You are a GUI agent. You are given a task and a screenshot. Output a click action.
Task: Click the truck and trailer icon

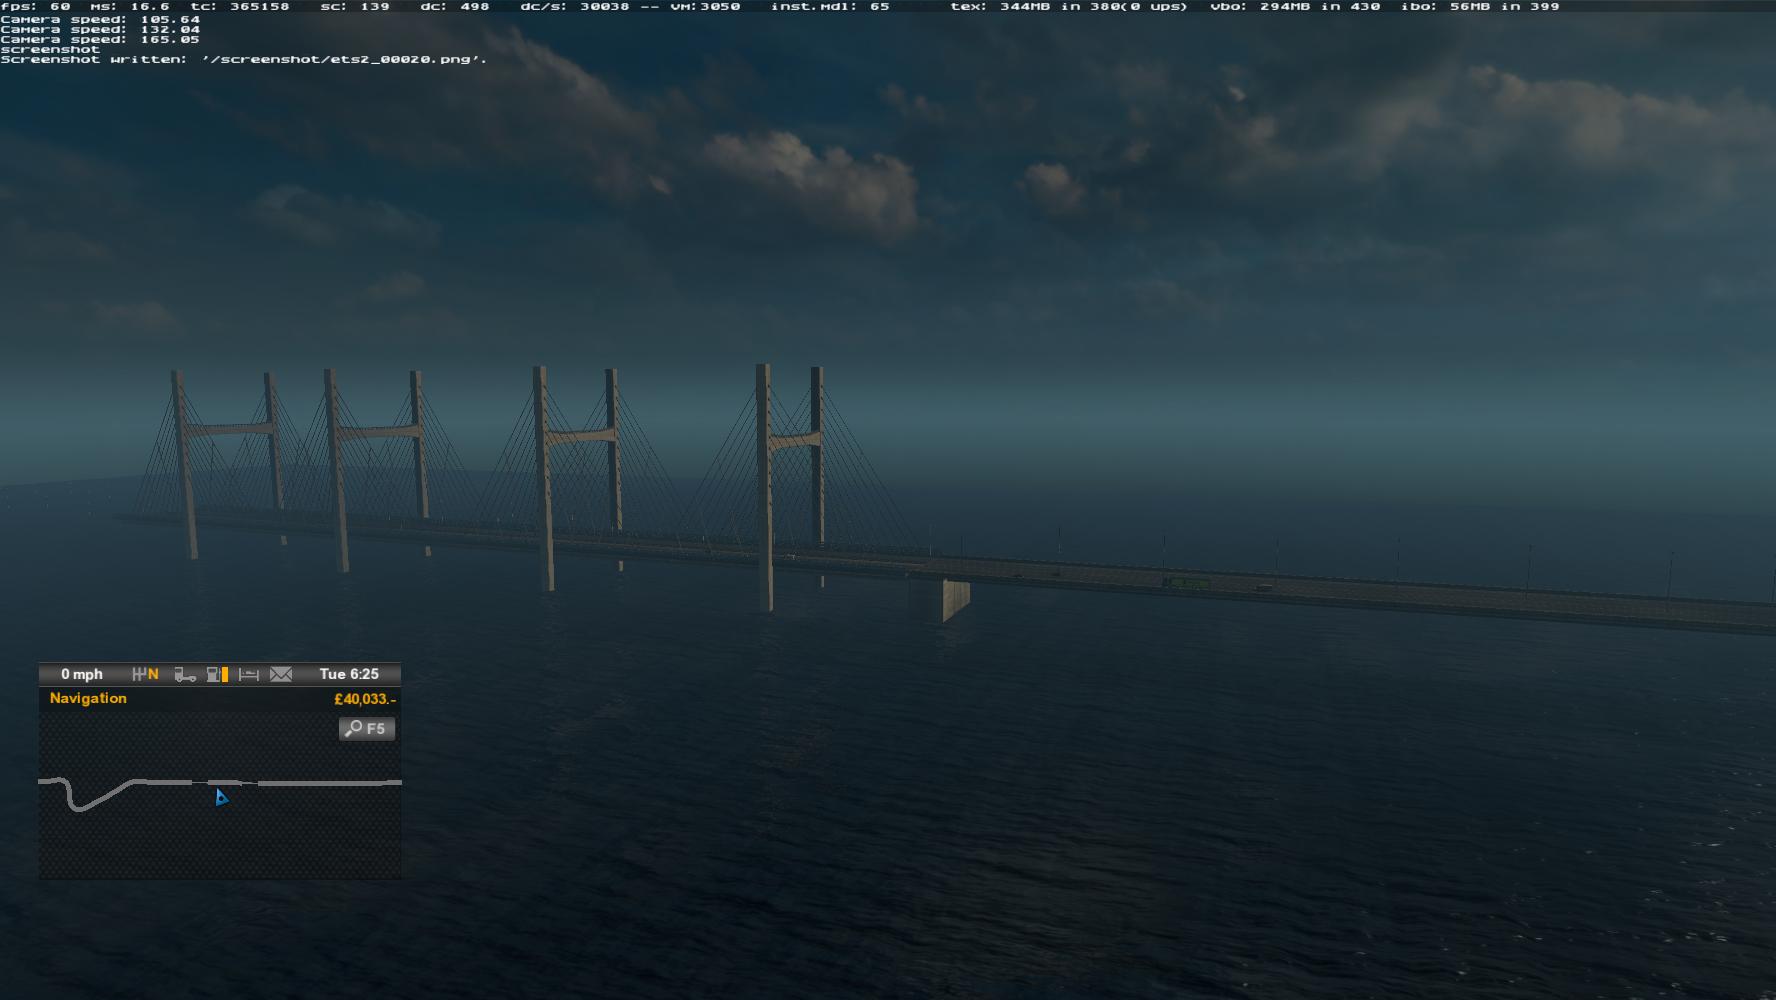(x=185, y=675)
